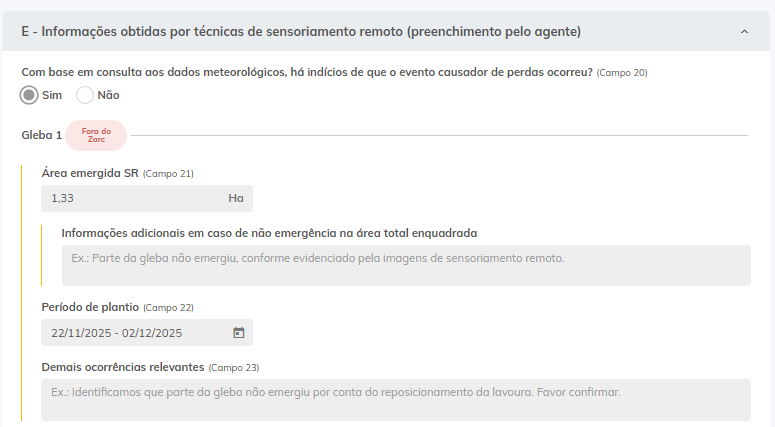This screenshot has width=775, height=427.
Task: Click the 'Informações adicionais em caso de não emergência' label
Action: pos(269,233)
